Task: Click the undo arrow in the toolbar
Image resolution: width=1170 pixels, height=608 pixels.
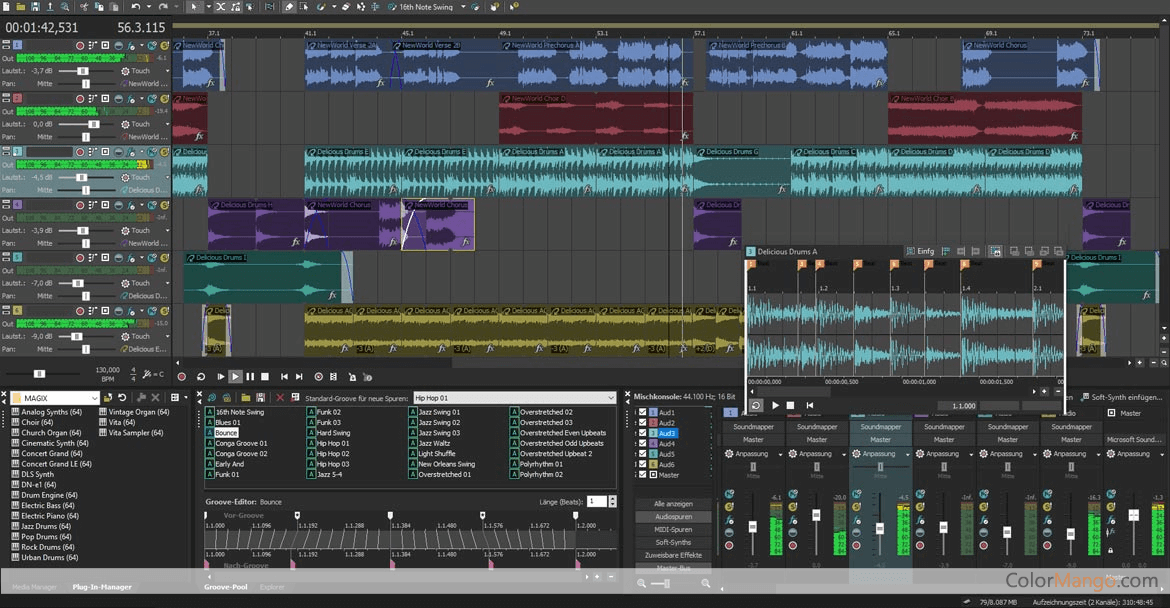Action: point(136,7)
